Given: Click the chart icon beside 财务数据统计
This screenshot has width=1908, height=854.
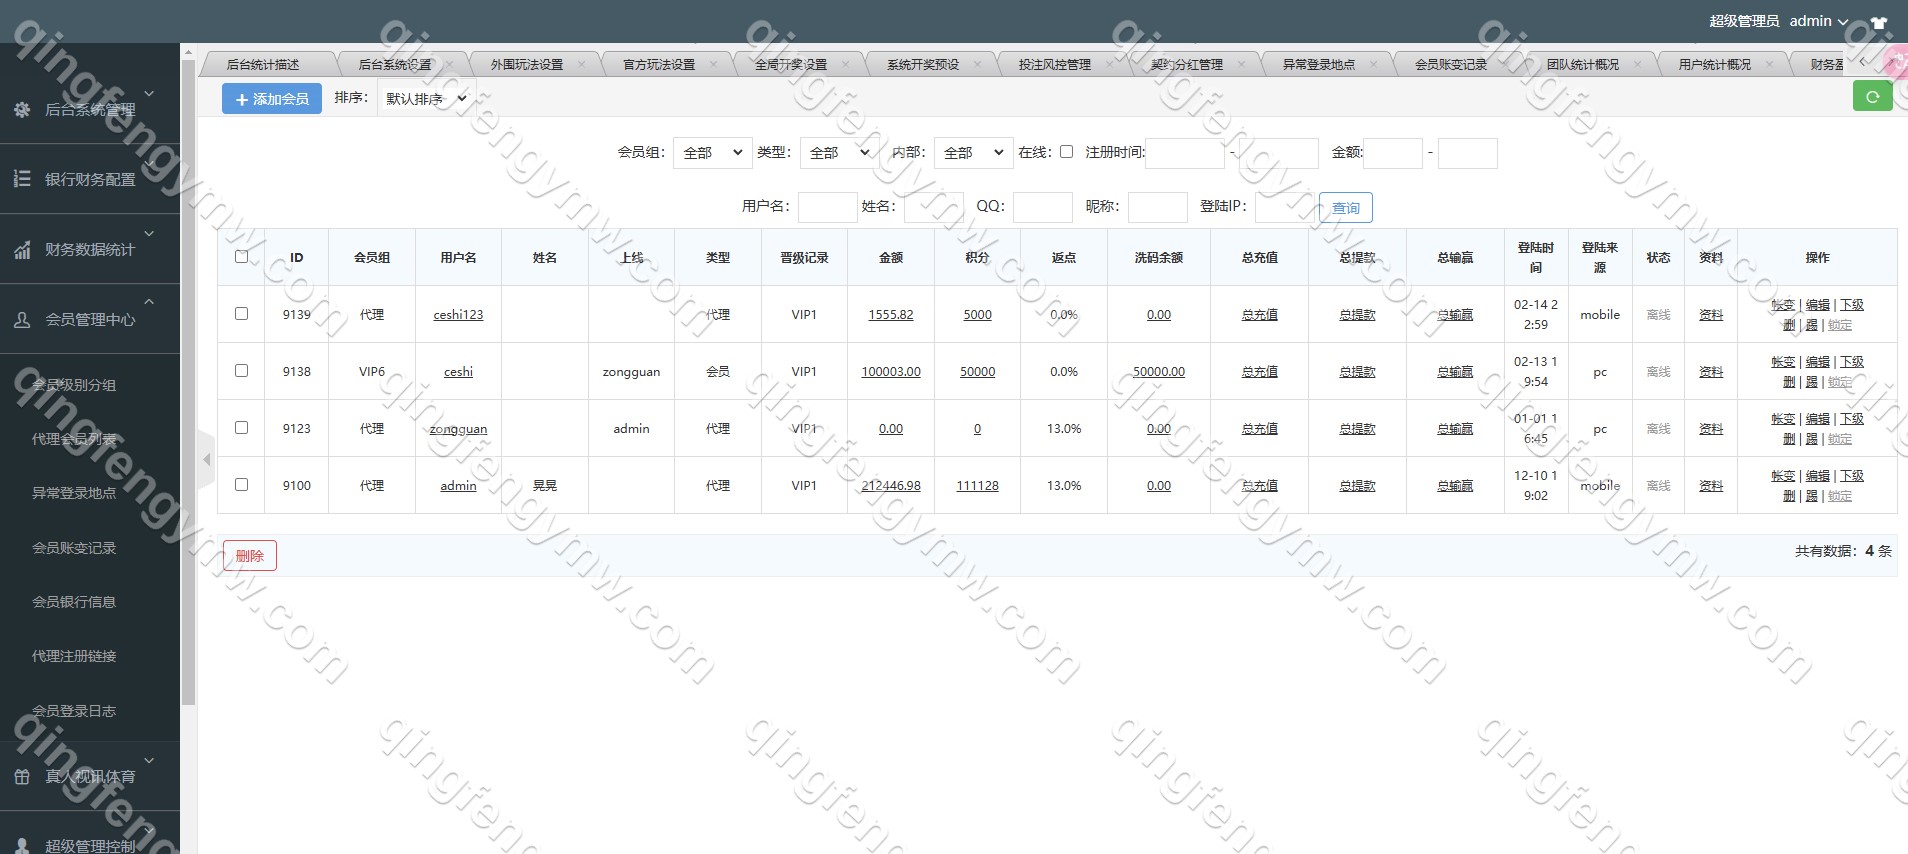Looking at the screenshot, I should [x=22, y=249].
